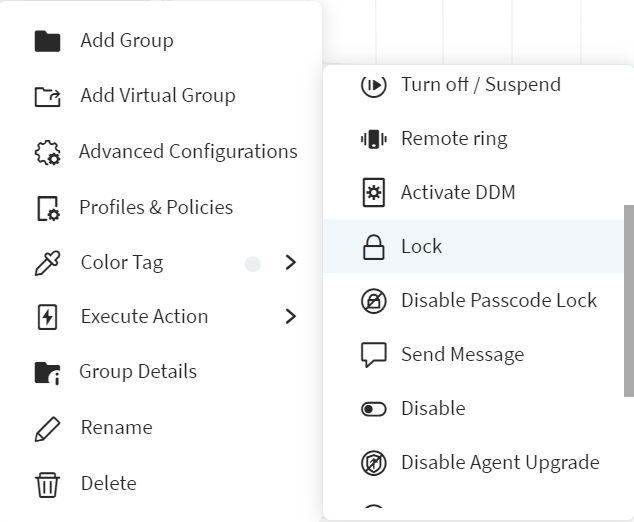Open Group Details

[x=138, y=372]
